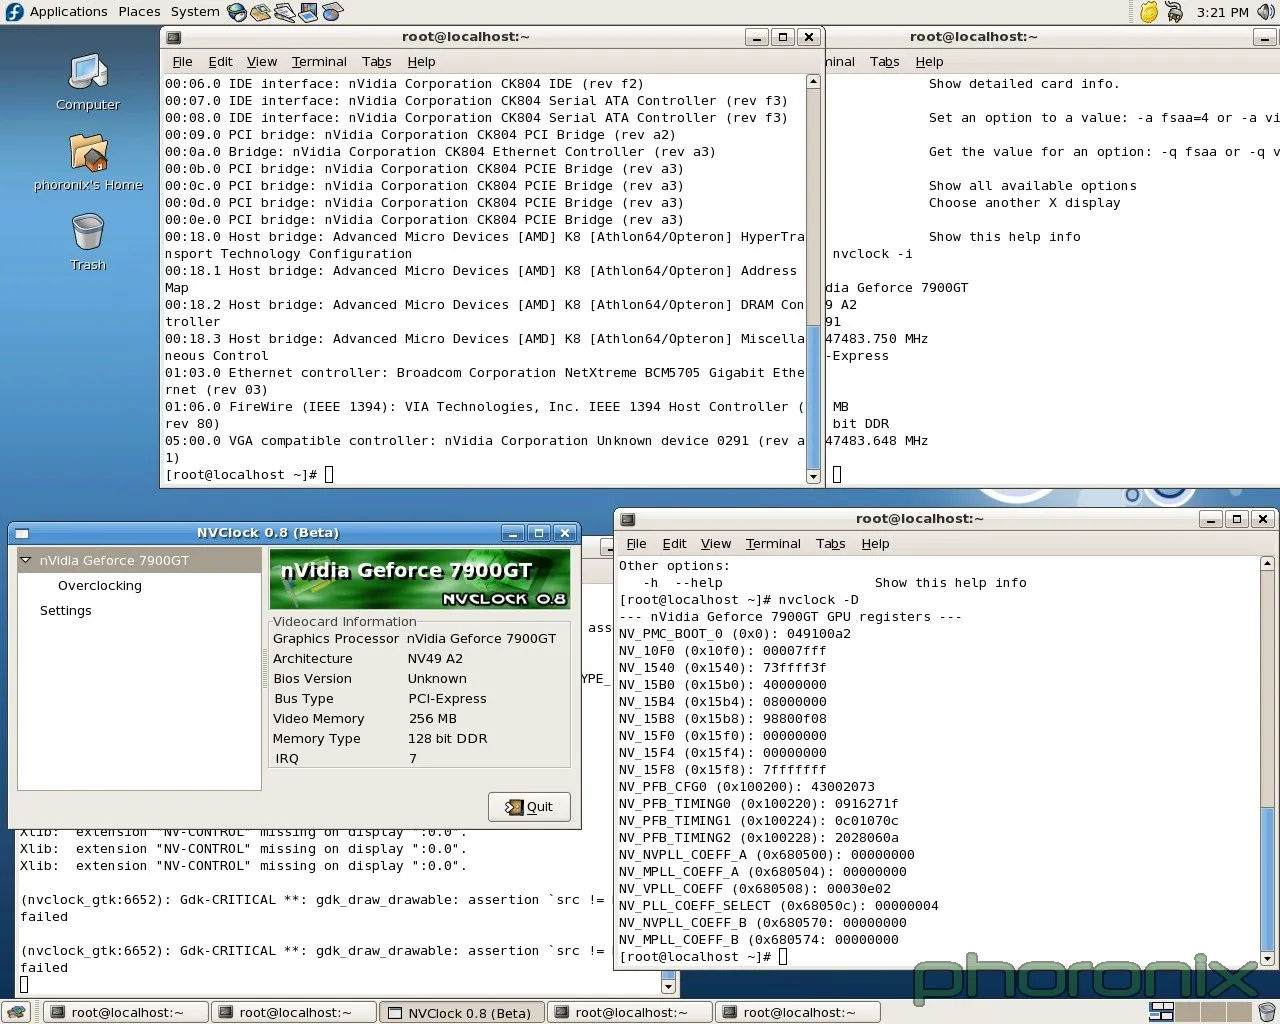
Task: Open the File menu in the bottom-right terminal
Action: point(636,544)
